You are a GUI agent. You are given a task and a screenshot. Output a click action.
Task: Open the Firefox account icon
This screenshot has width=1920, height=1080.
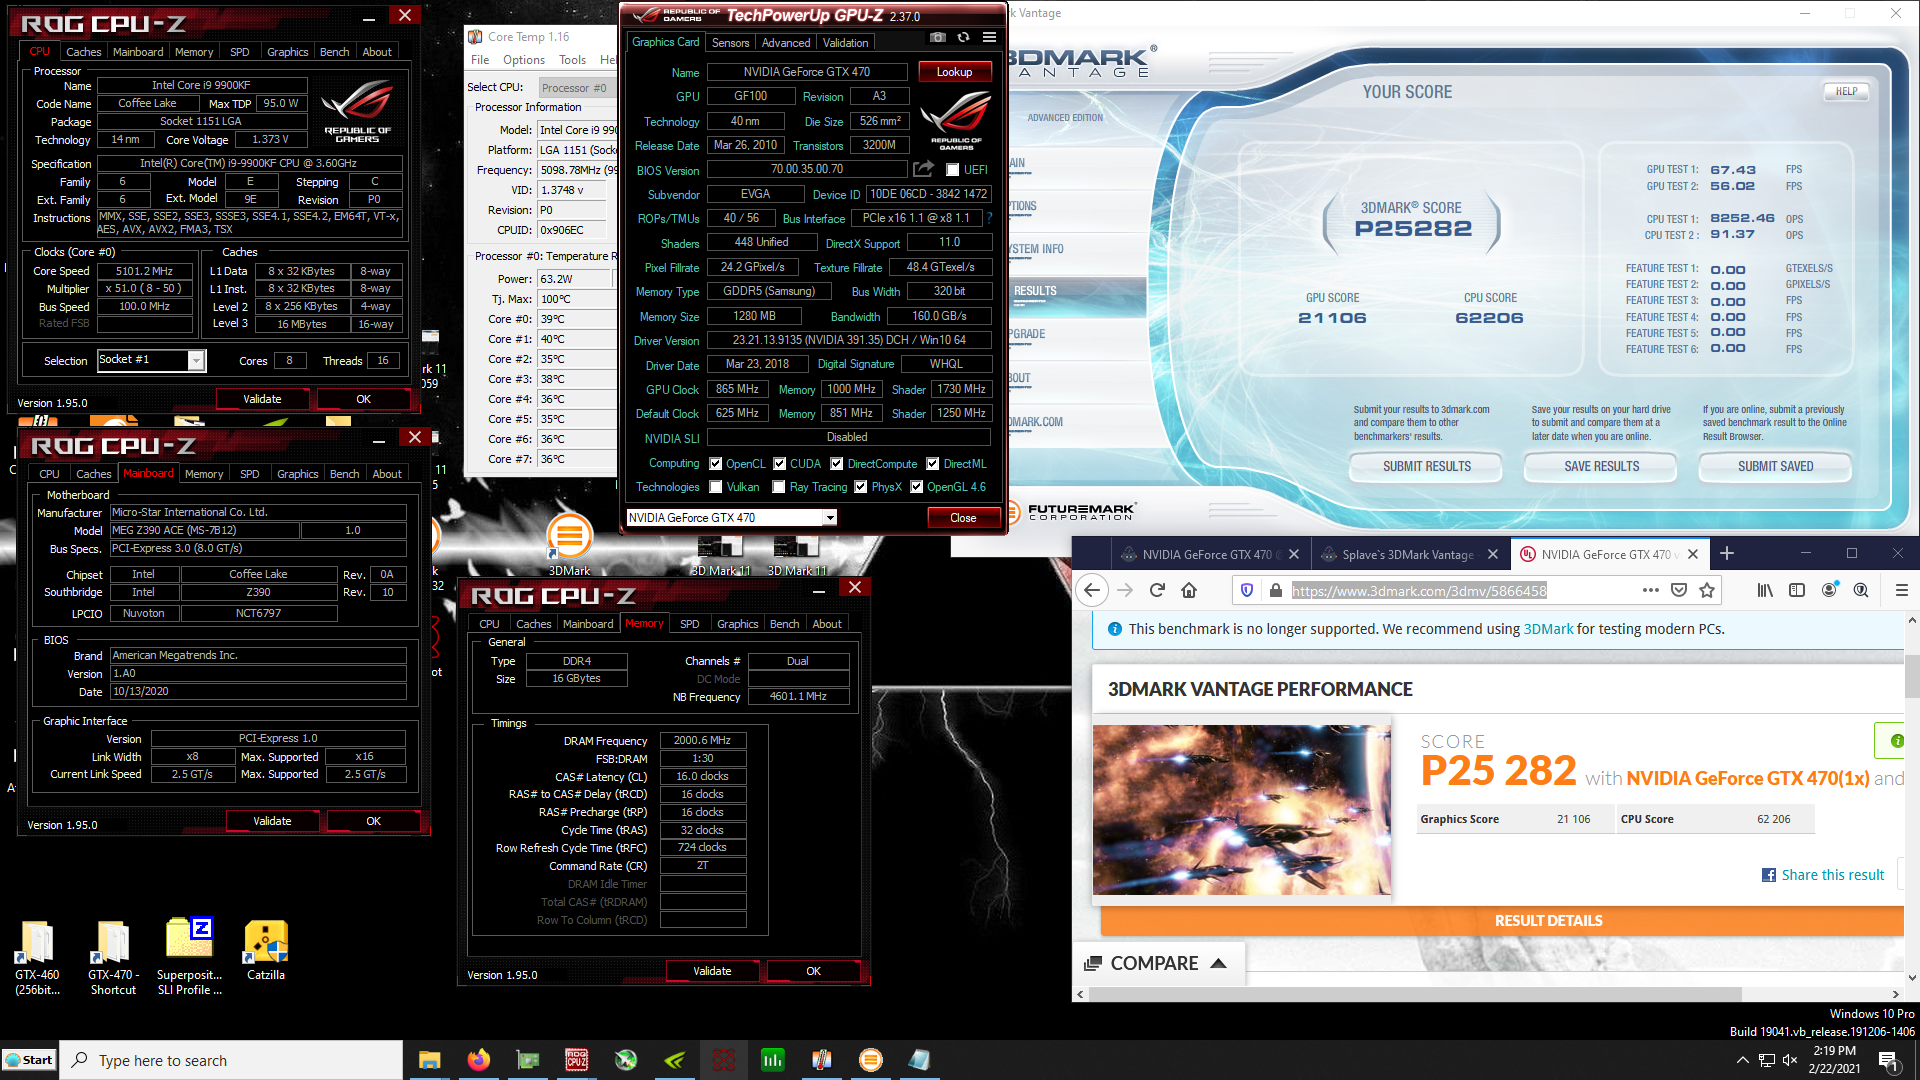[x=1829, y=590]
